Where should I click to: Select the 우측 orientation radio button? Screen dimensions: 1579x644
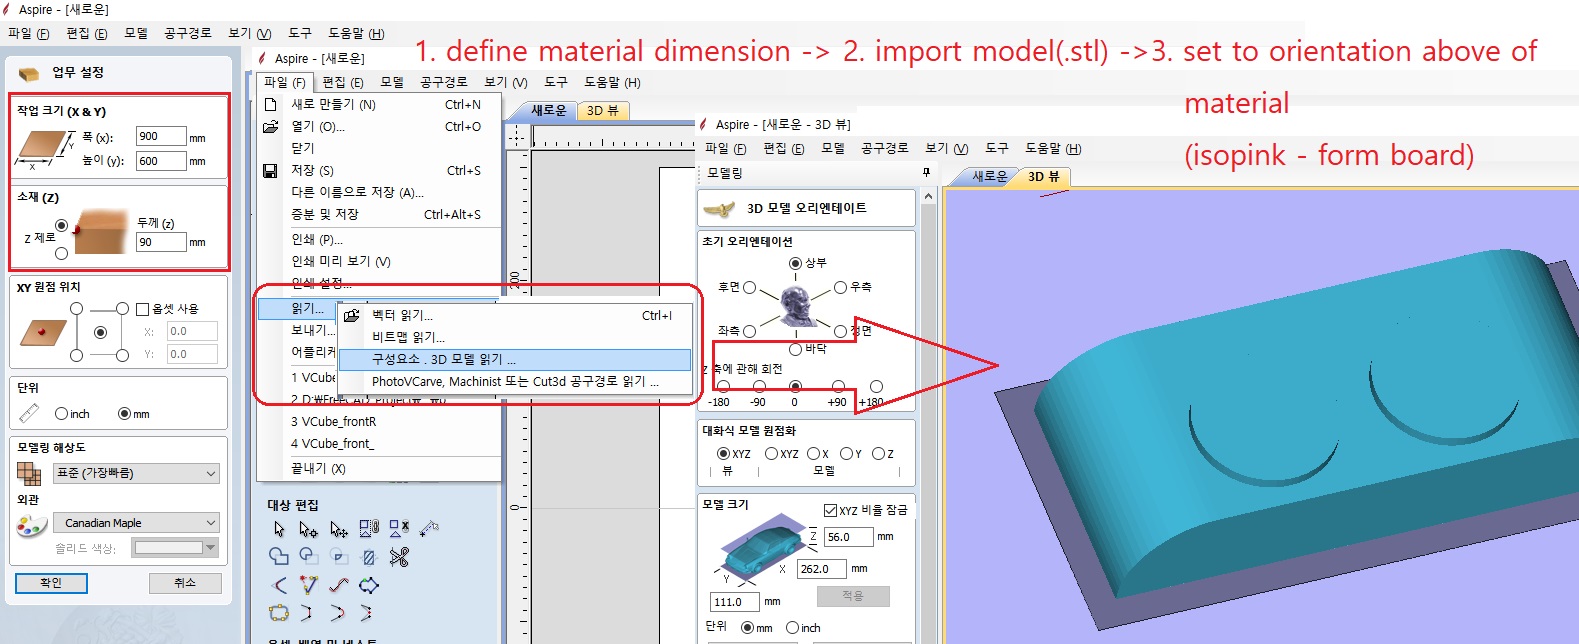(x=841, y=287)
